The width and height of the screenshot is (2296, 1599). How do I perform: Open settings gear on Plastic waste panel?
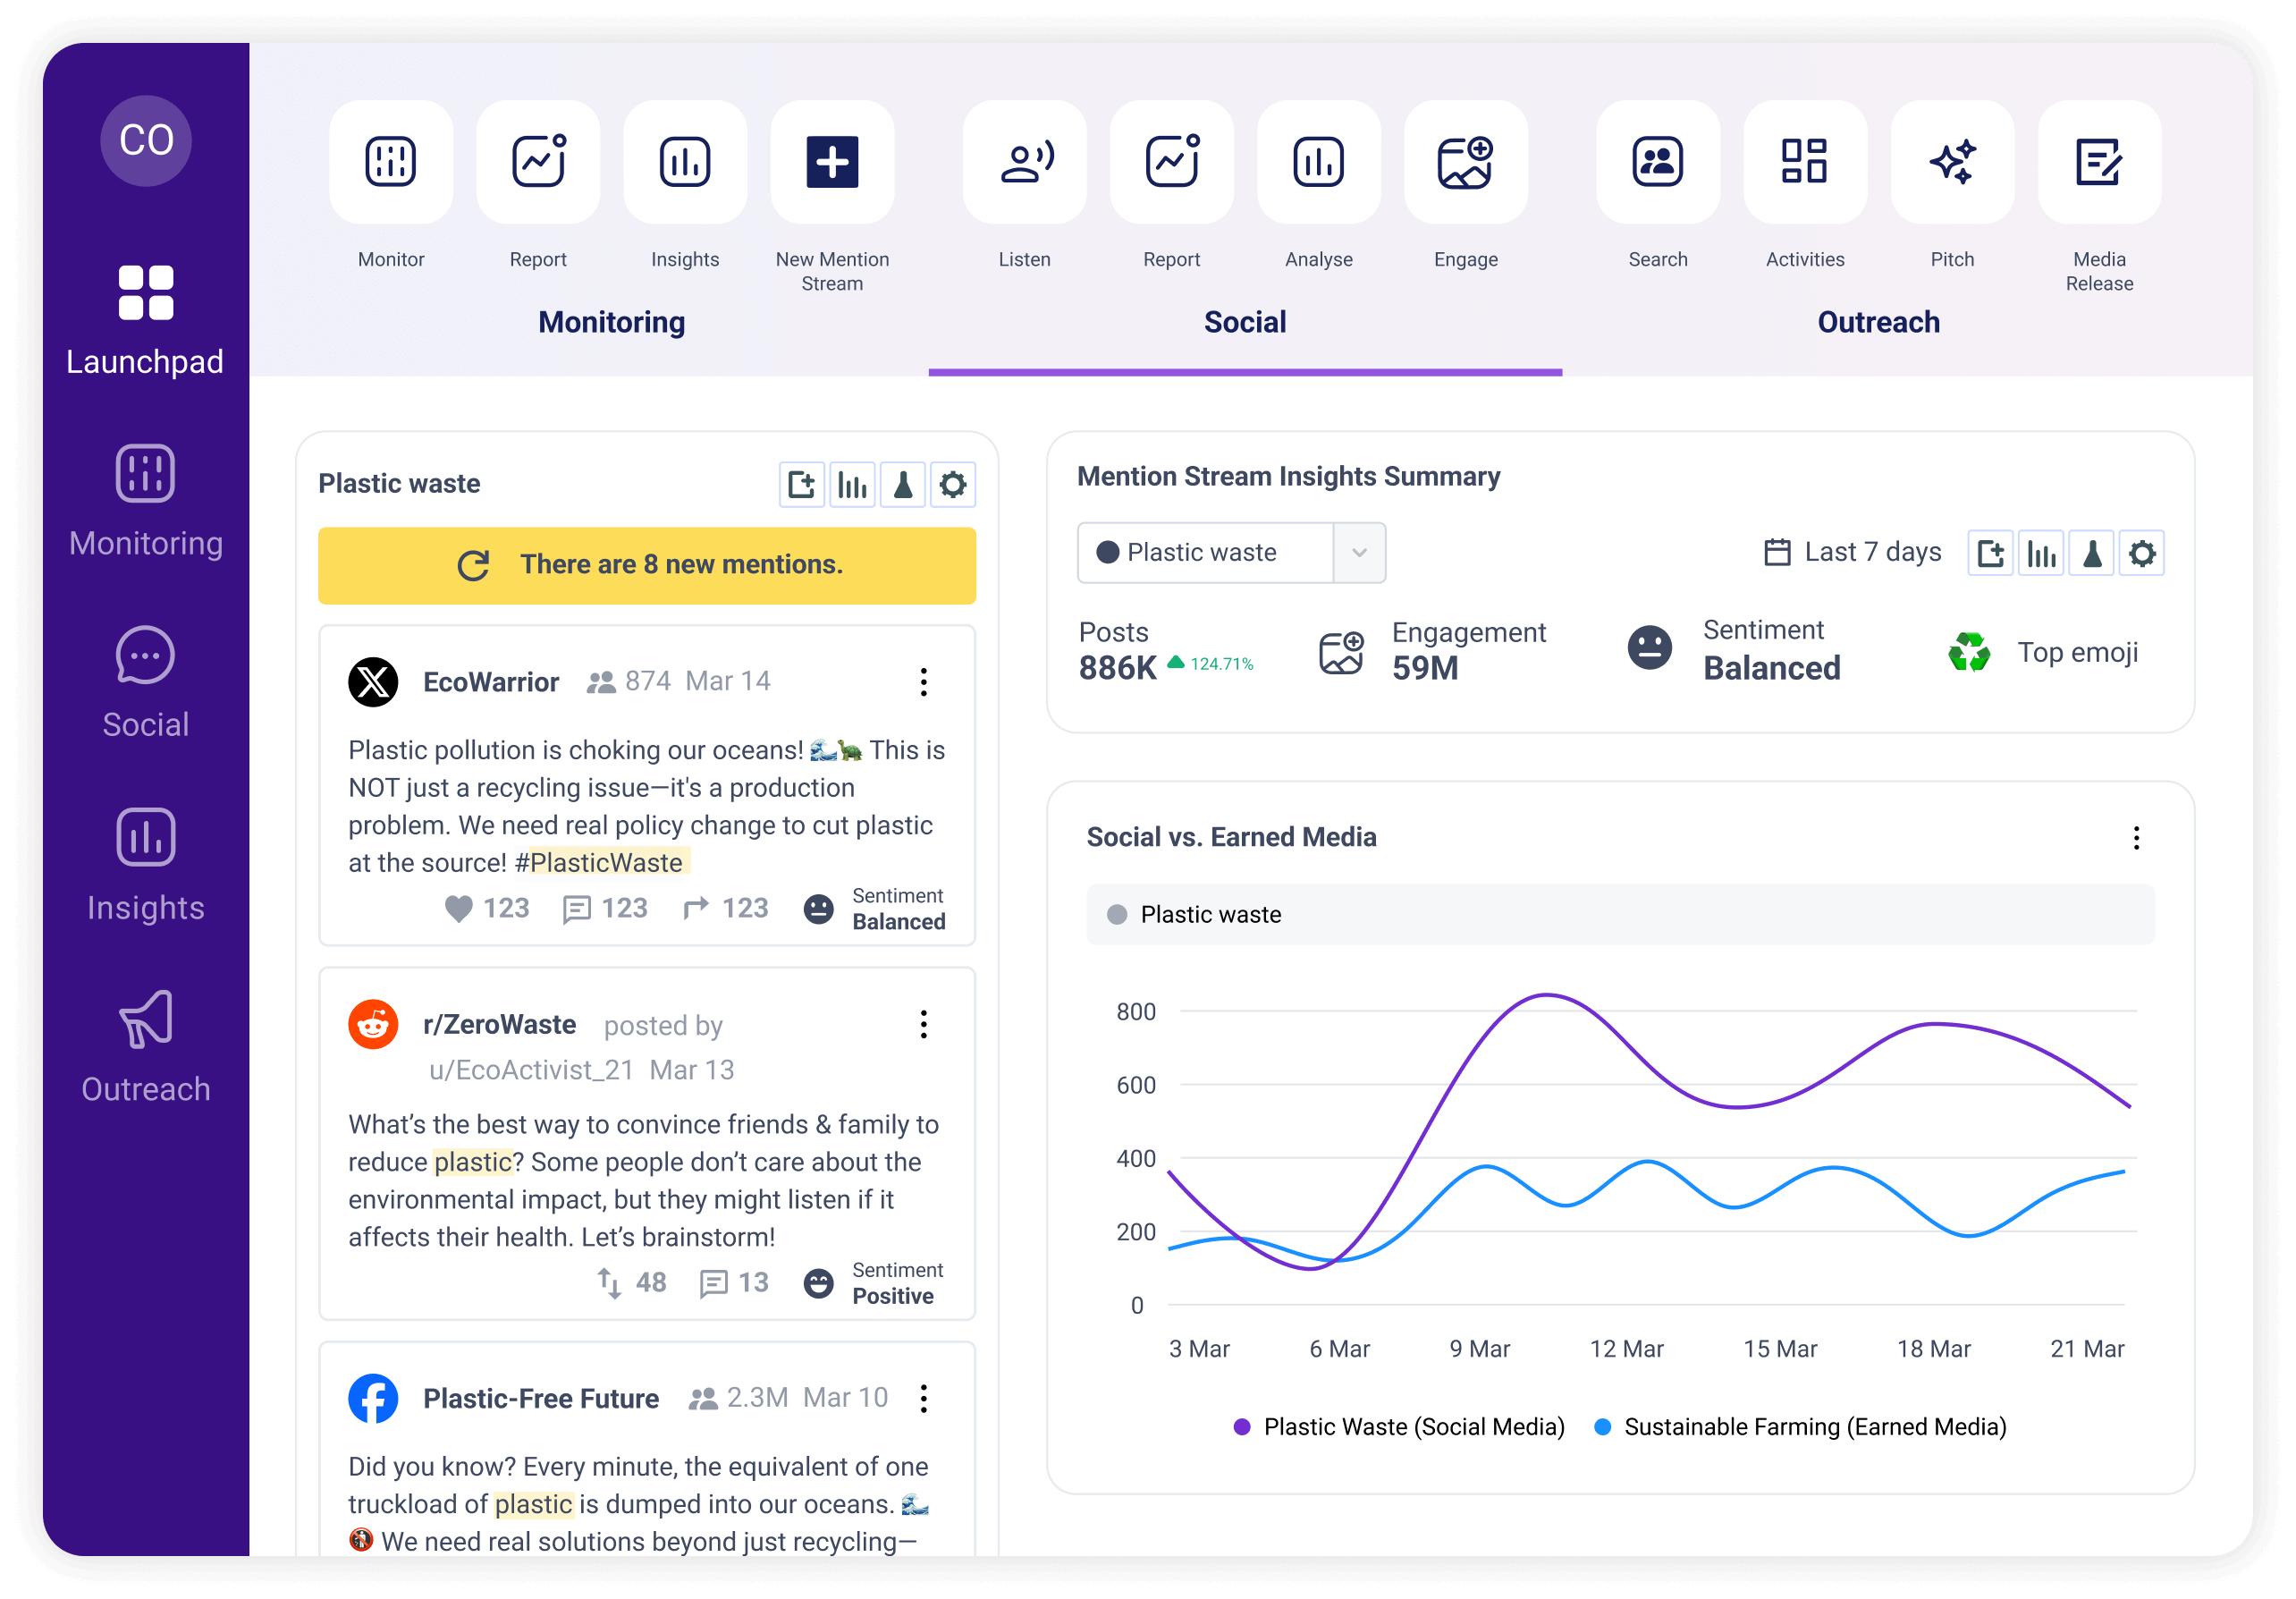tap(952, 484)
